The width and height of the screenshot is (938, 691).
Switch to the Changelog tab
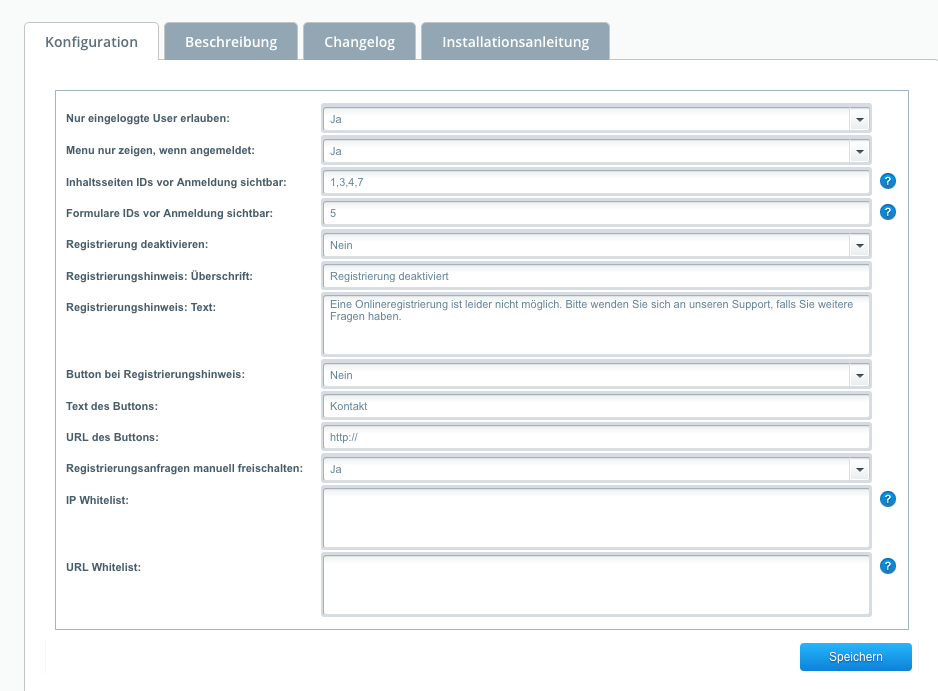click(x=360, y=42)
